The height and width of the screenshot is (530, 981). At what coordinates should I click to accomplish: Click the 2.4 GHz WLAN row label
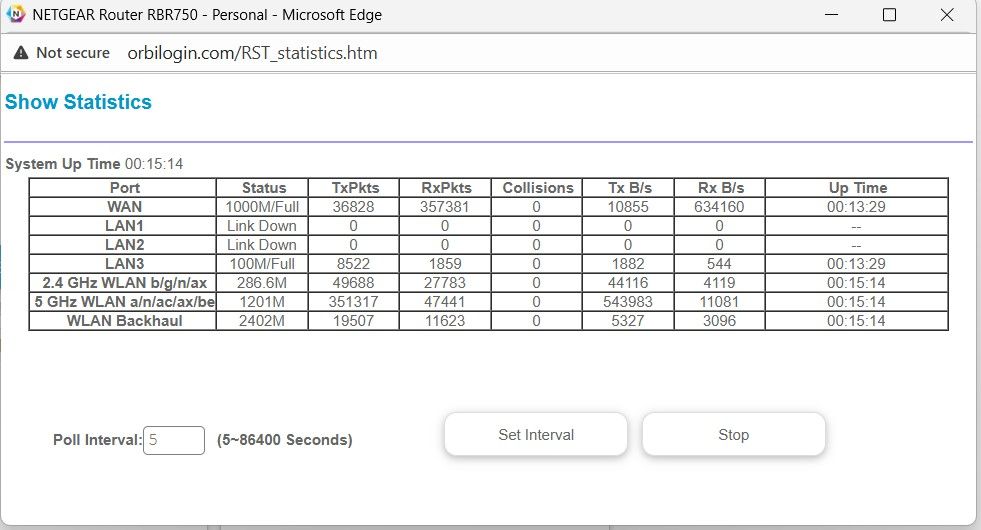(123, 283)
